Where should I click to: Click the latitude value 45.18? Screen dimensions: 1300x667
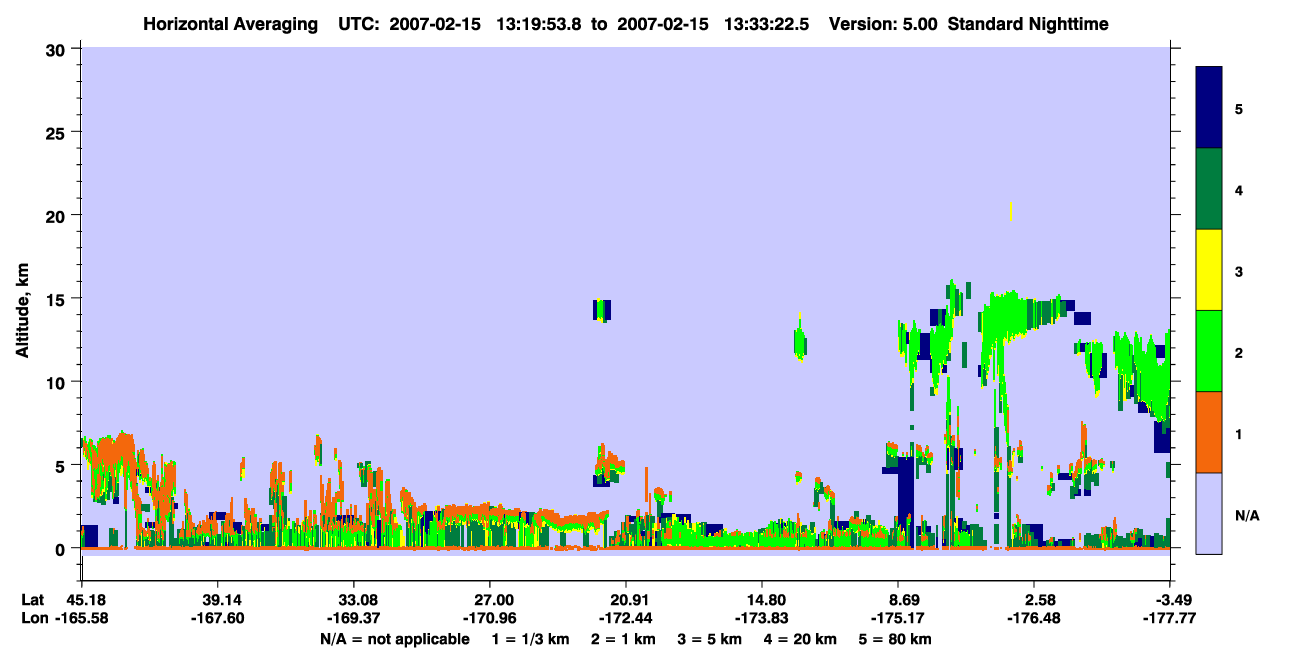click(x=84, y=599)
